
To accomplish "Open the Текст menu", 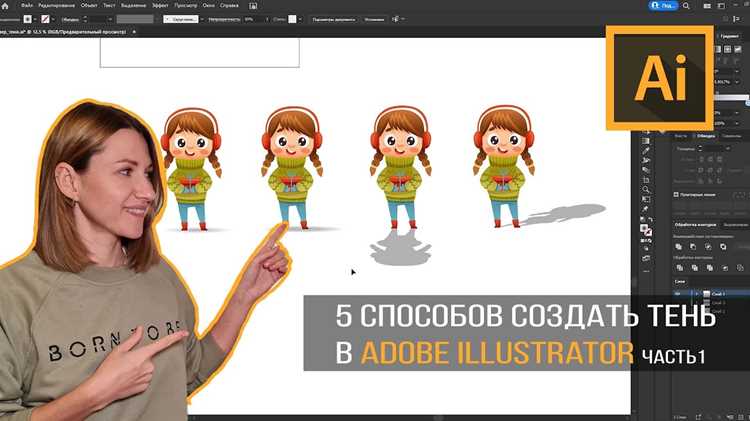I will pos(109,6).
